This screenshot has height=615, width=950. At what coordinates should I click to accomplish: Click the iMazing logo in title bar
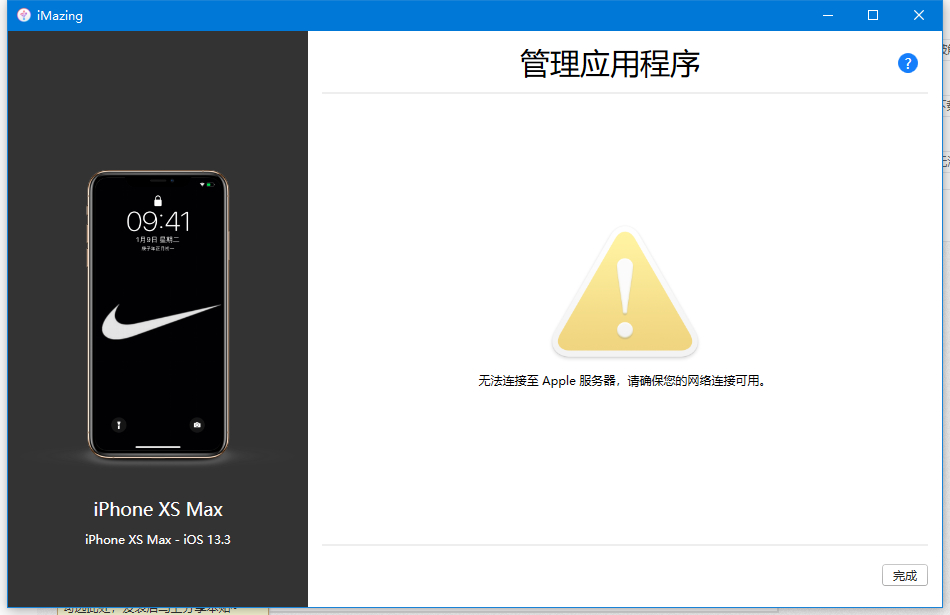tap(24, 15)
